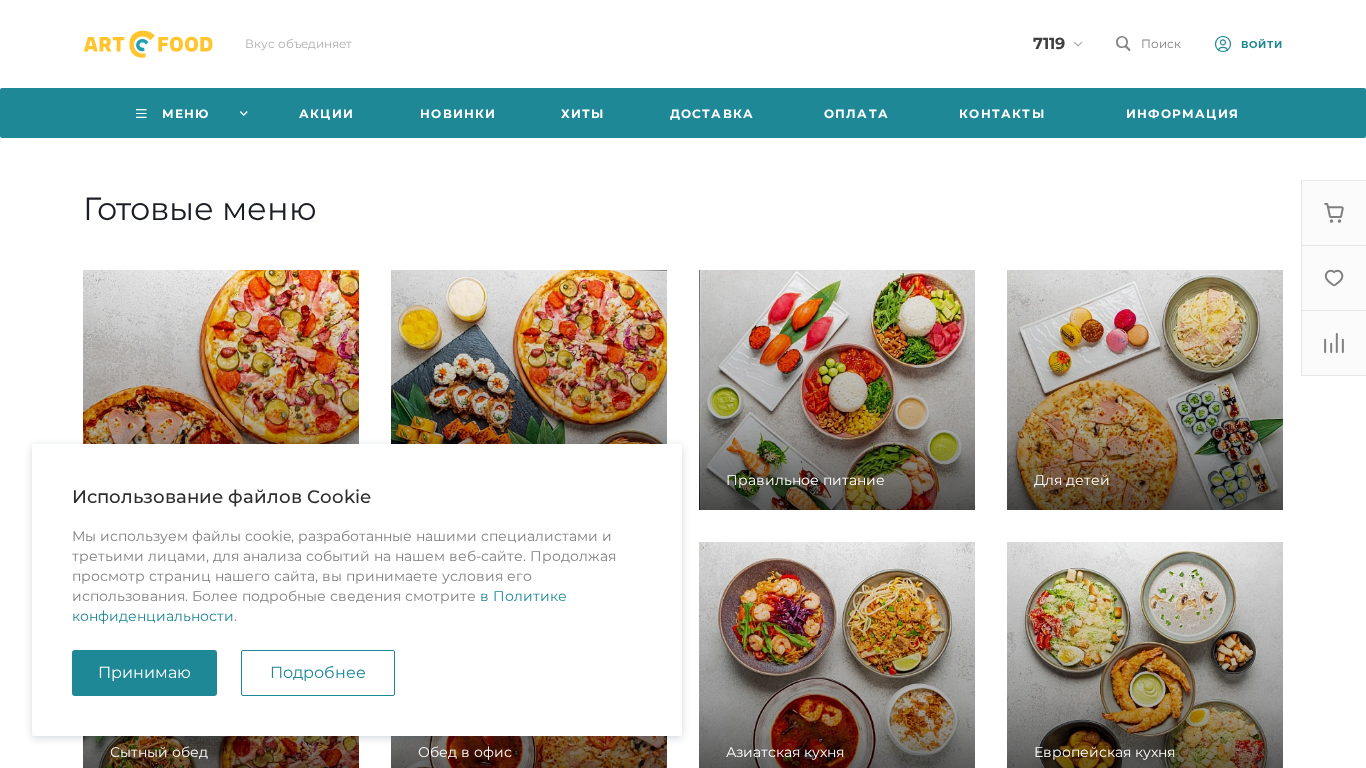Go to the Доставка section
The image size is (1366, 768).
(712, 114)
